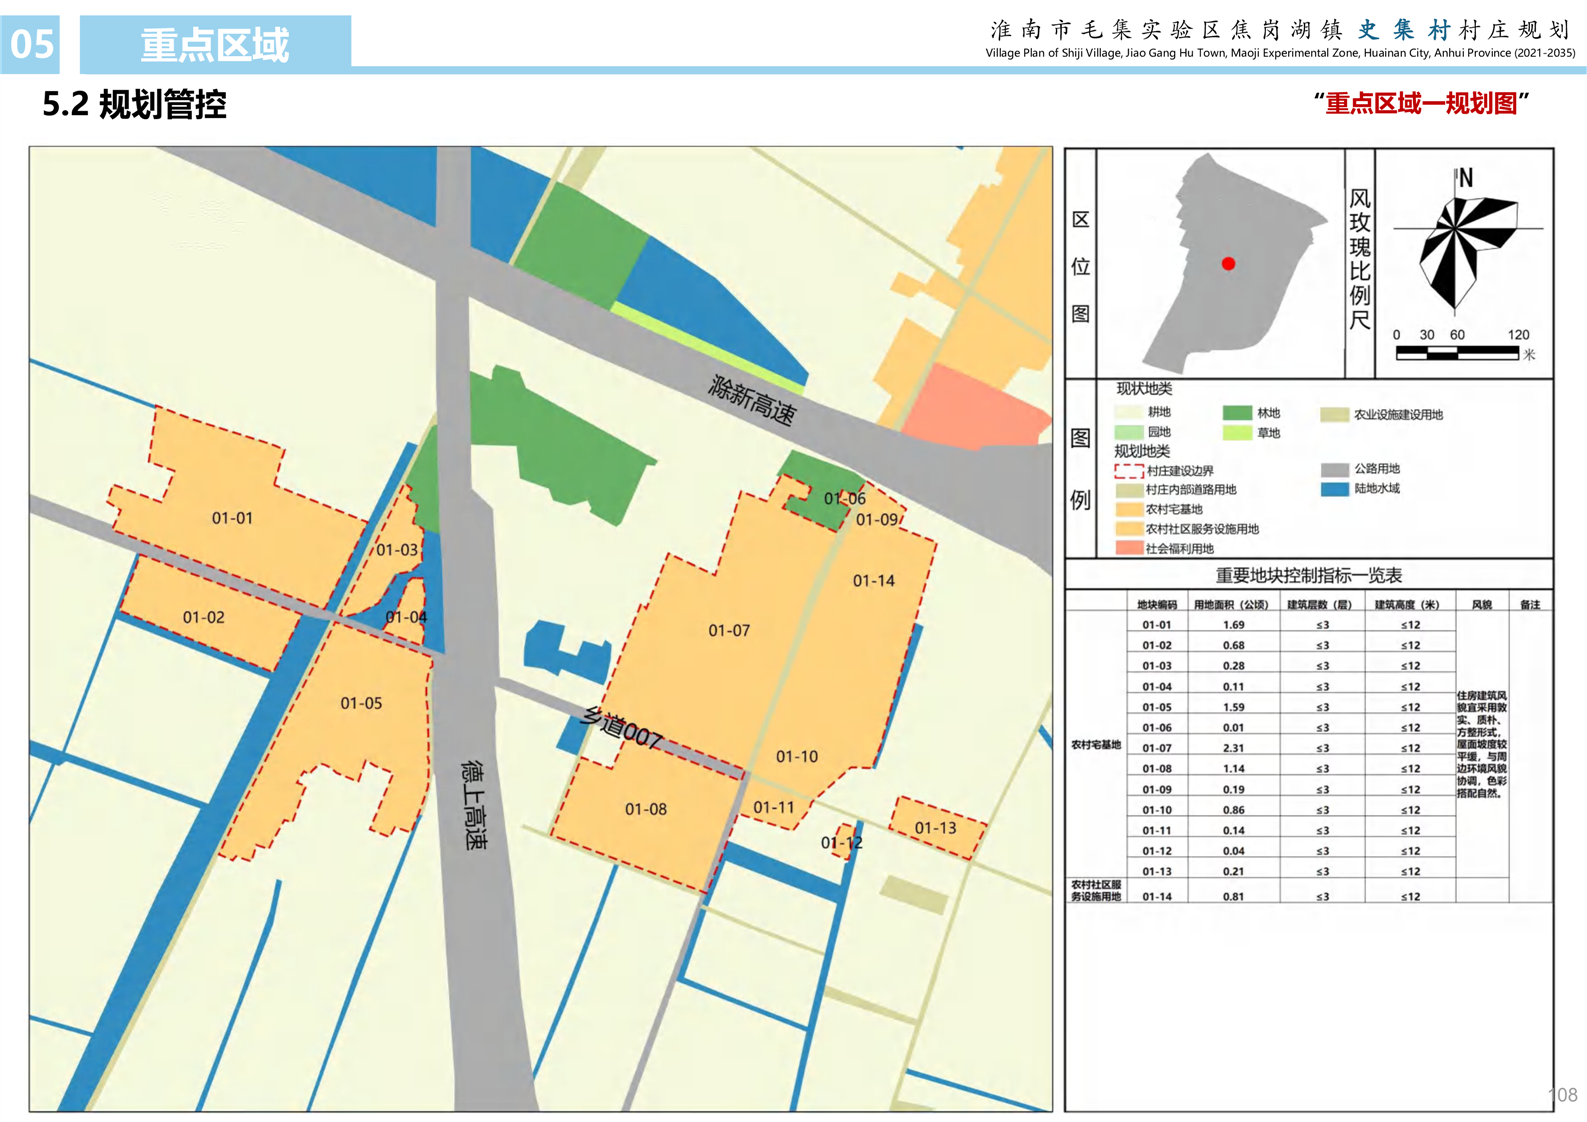Click the 5.2 规划管控 section heading
Screen dimensions: 1587x1122
[x=135, y=104]
